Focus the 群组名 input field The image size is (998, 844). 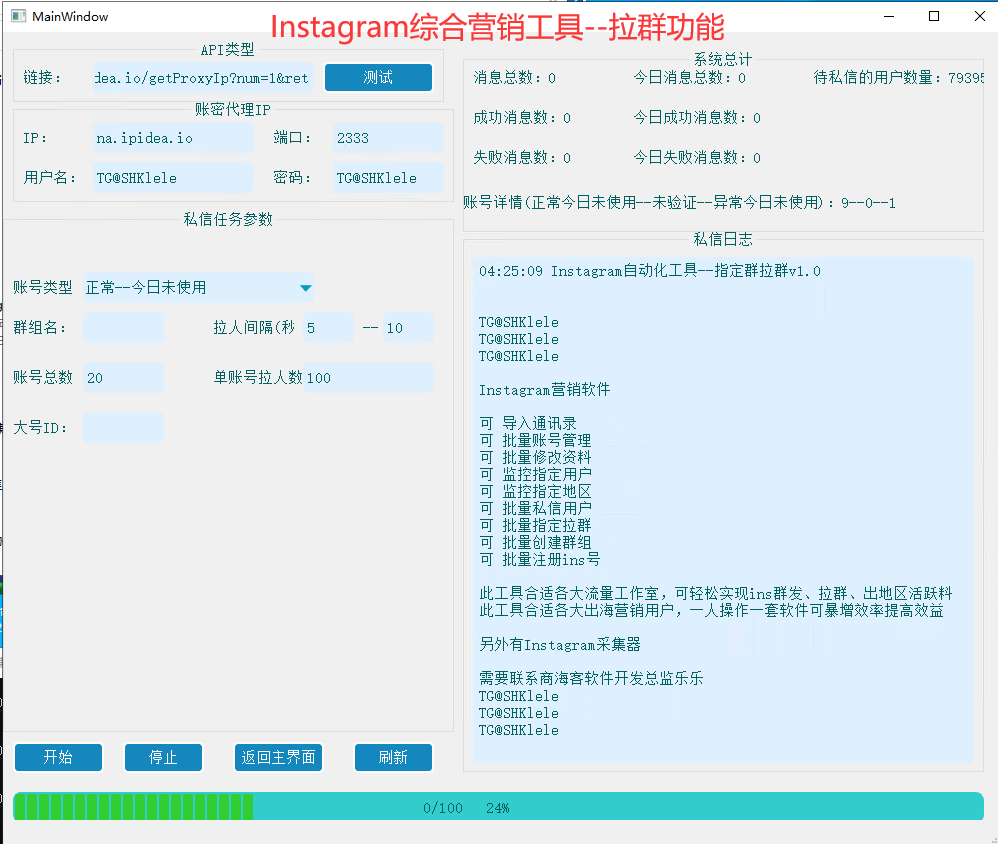coord(123,328)
